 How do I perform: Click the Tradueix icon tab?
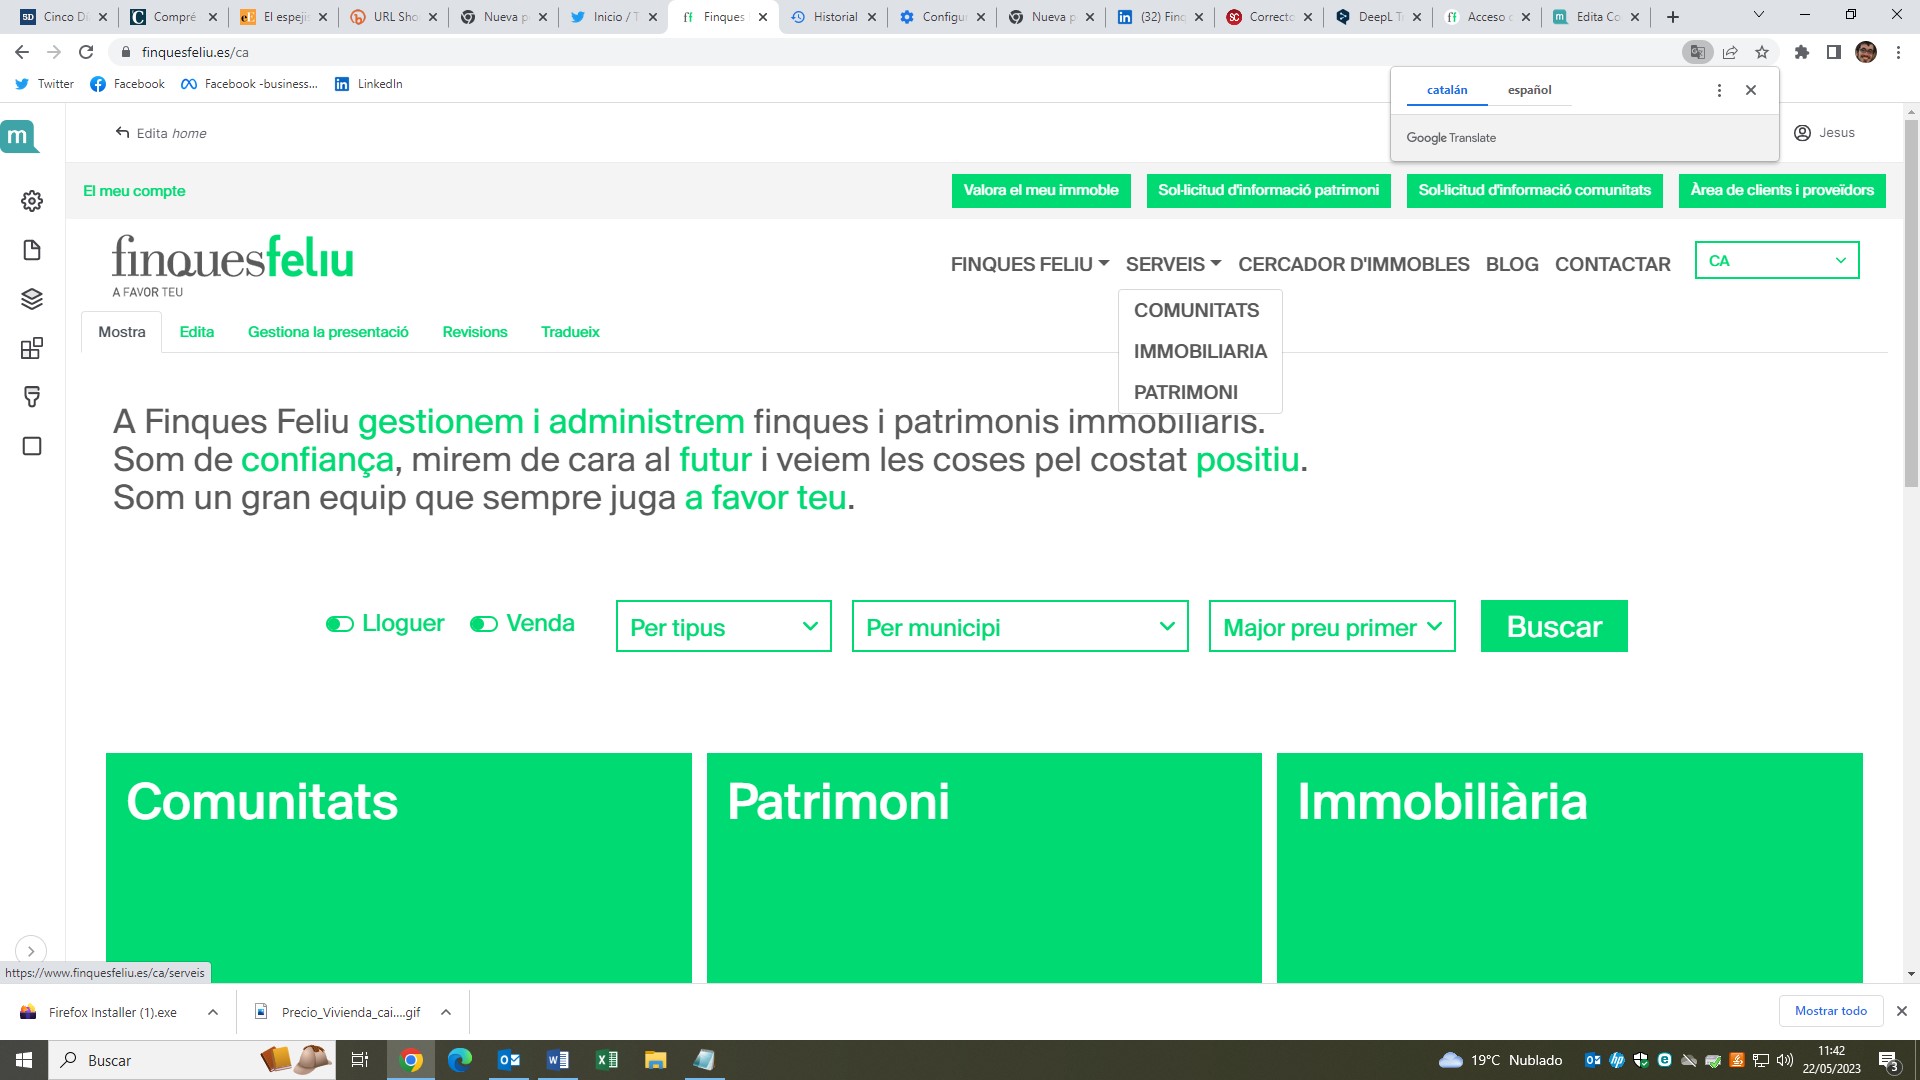coord(570,331)
